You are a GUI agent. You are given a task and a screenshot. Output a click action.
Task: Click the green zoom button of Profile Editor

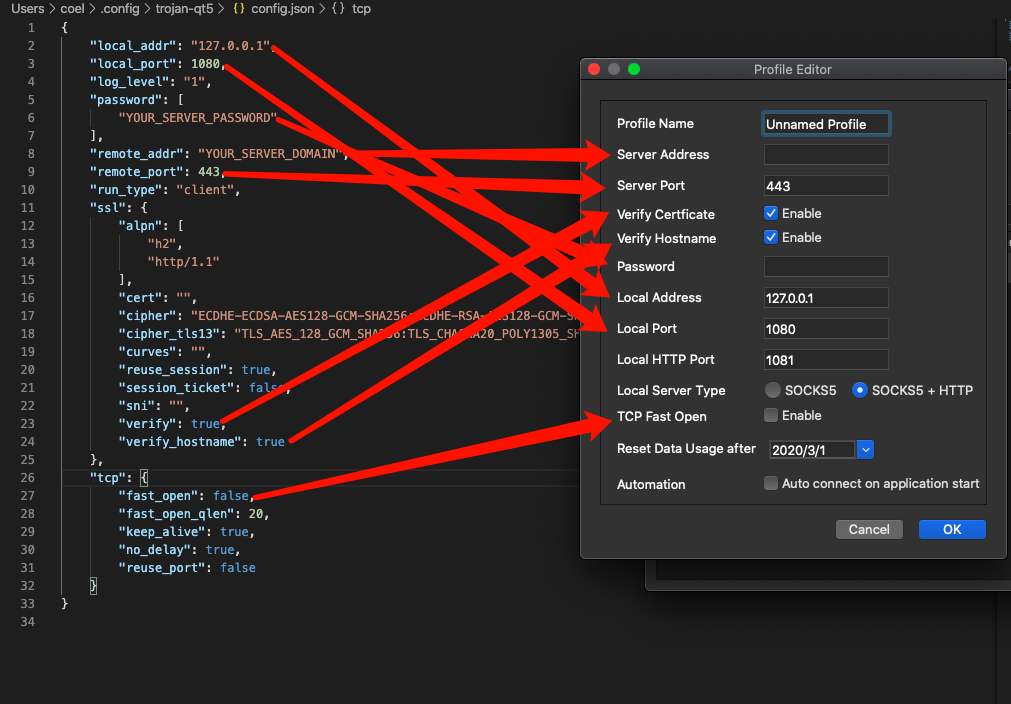coord(634,69)
